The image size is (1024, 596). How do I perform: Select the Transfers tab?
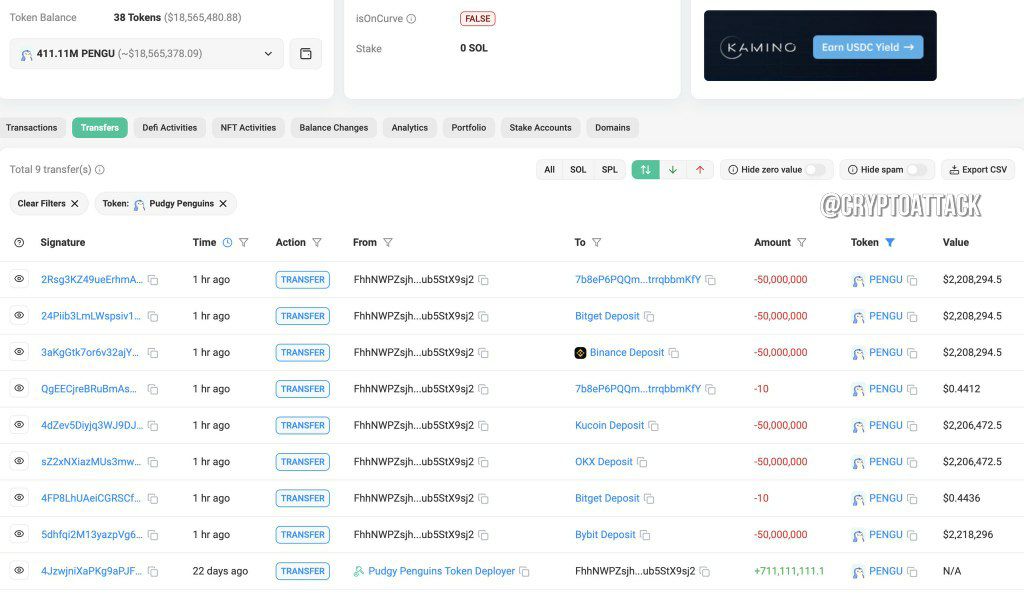[100, 128]
